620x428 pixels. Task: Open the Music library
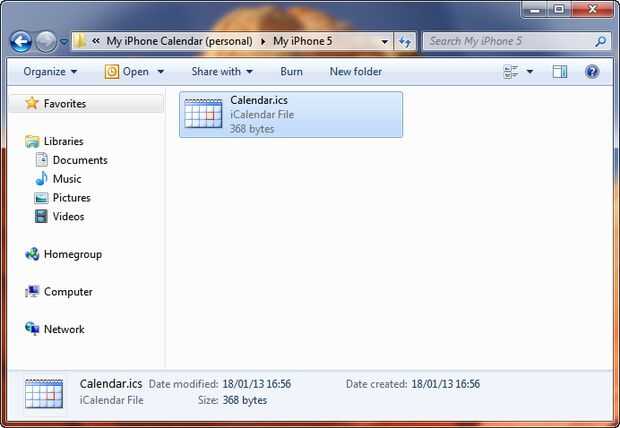tap(67, 179)
